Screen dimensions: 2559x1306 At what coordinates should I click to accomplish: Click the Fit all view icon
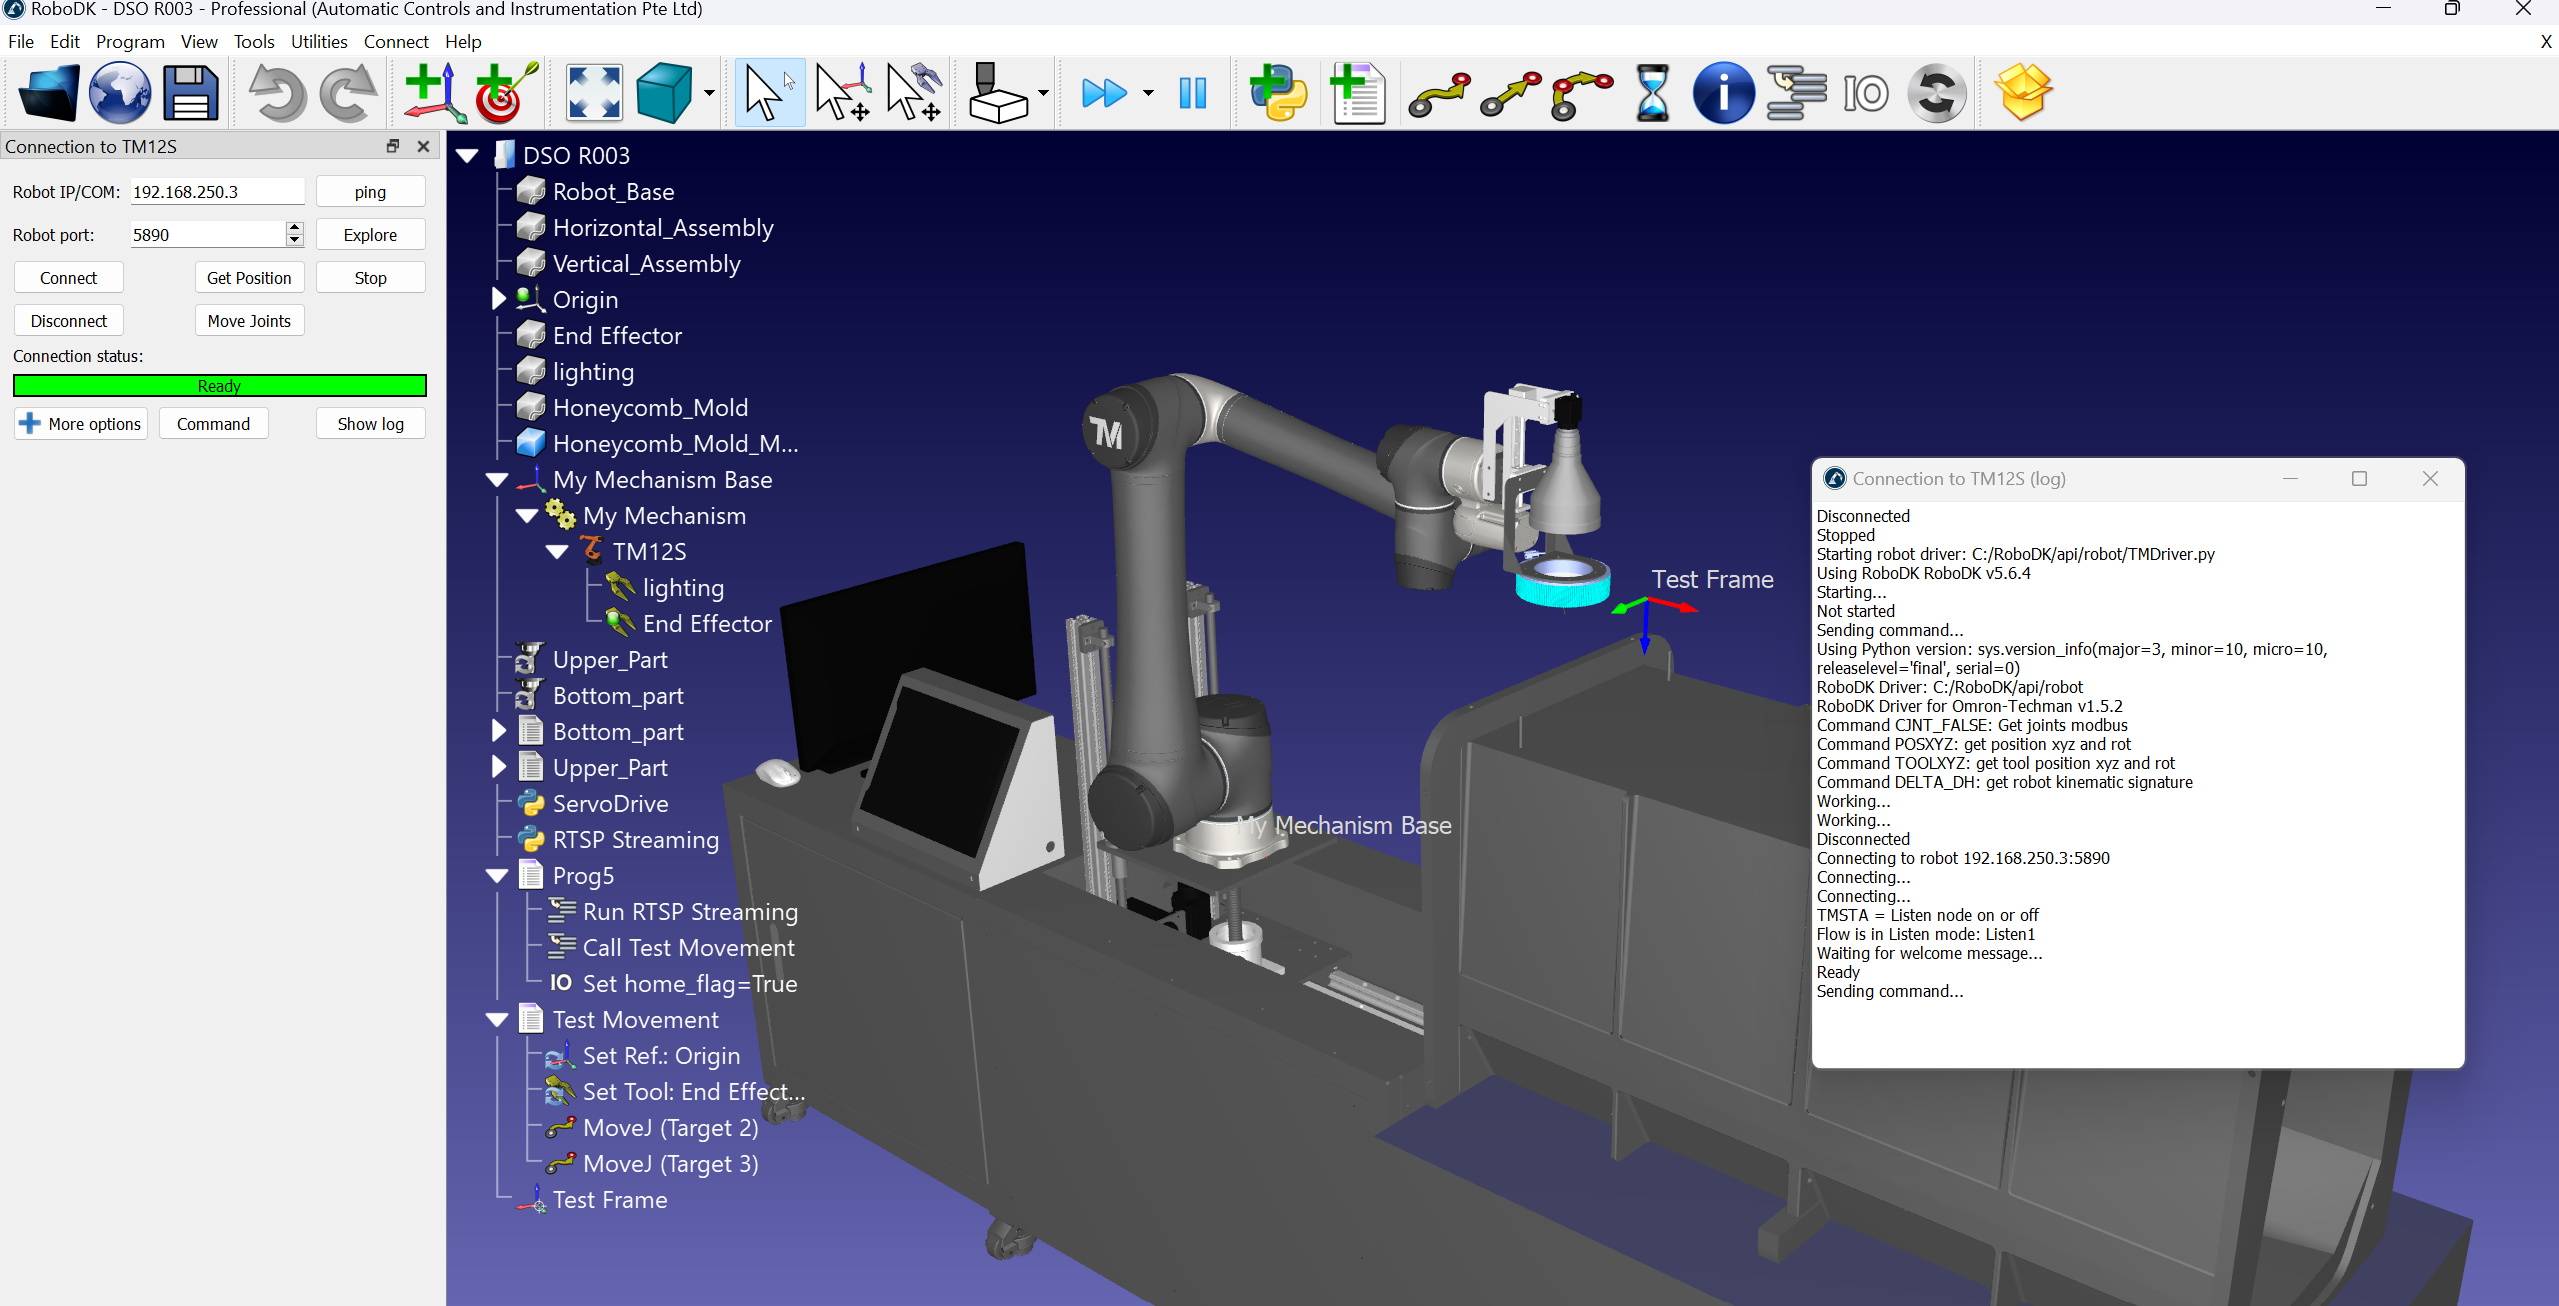coord(594,93)
